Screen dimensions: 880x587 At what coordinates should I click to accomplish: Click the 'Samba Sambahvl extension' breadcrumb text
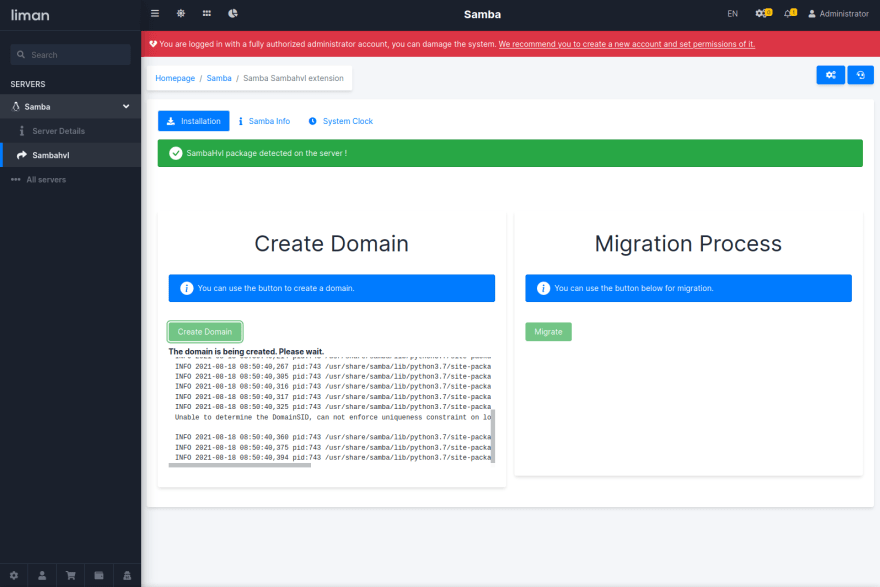click(x=293, y=78)
